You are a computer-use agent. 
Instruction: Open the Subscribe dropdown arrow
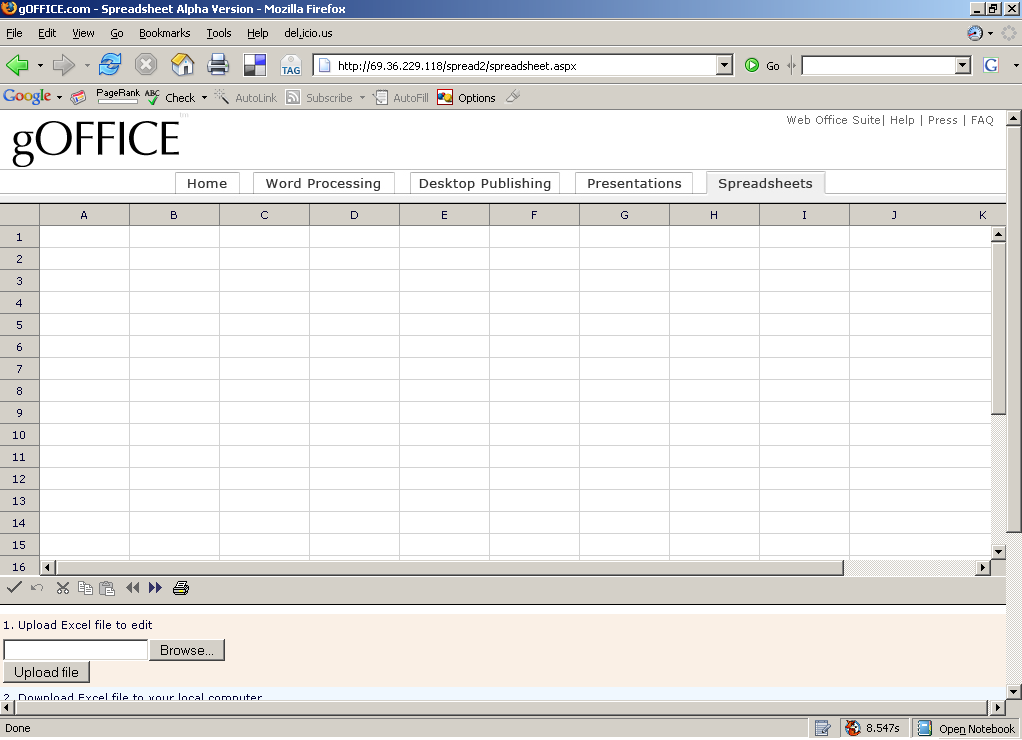click(x=362, y=97)
